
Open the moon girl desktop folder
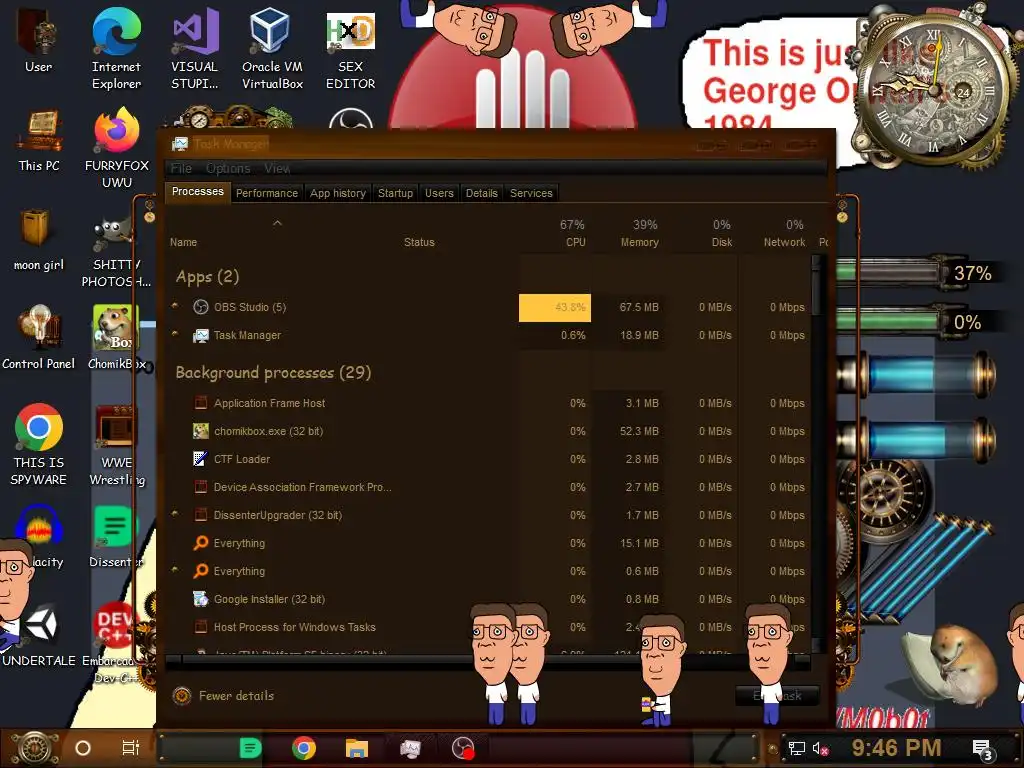point(39,240)
